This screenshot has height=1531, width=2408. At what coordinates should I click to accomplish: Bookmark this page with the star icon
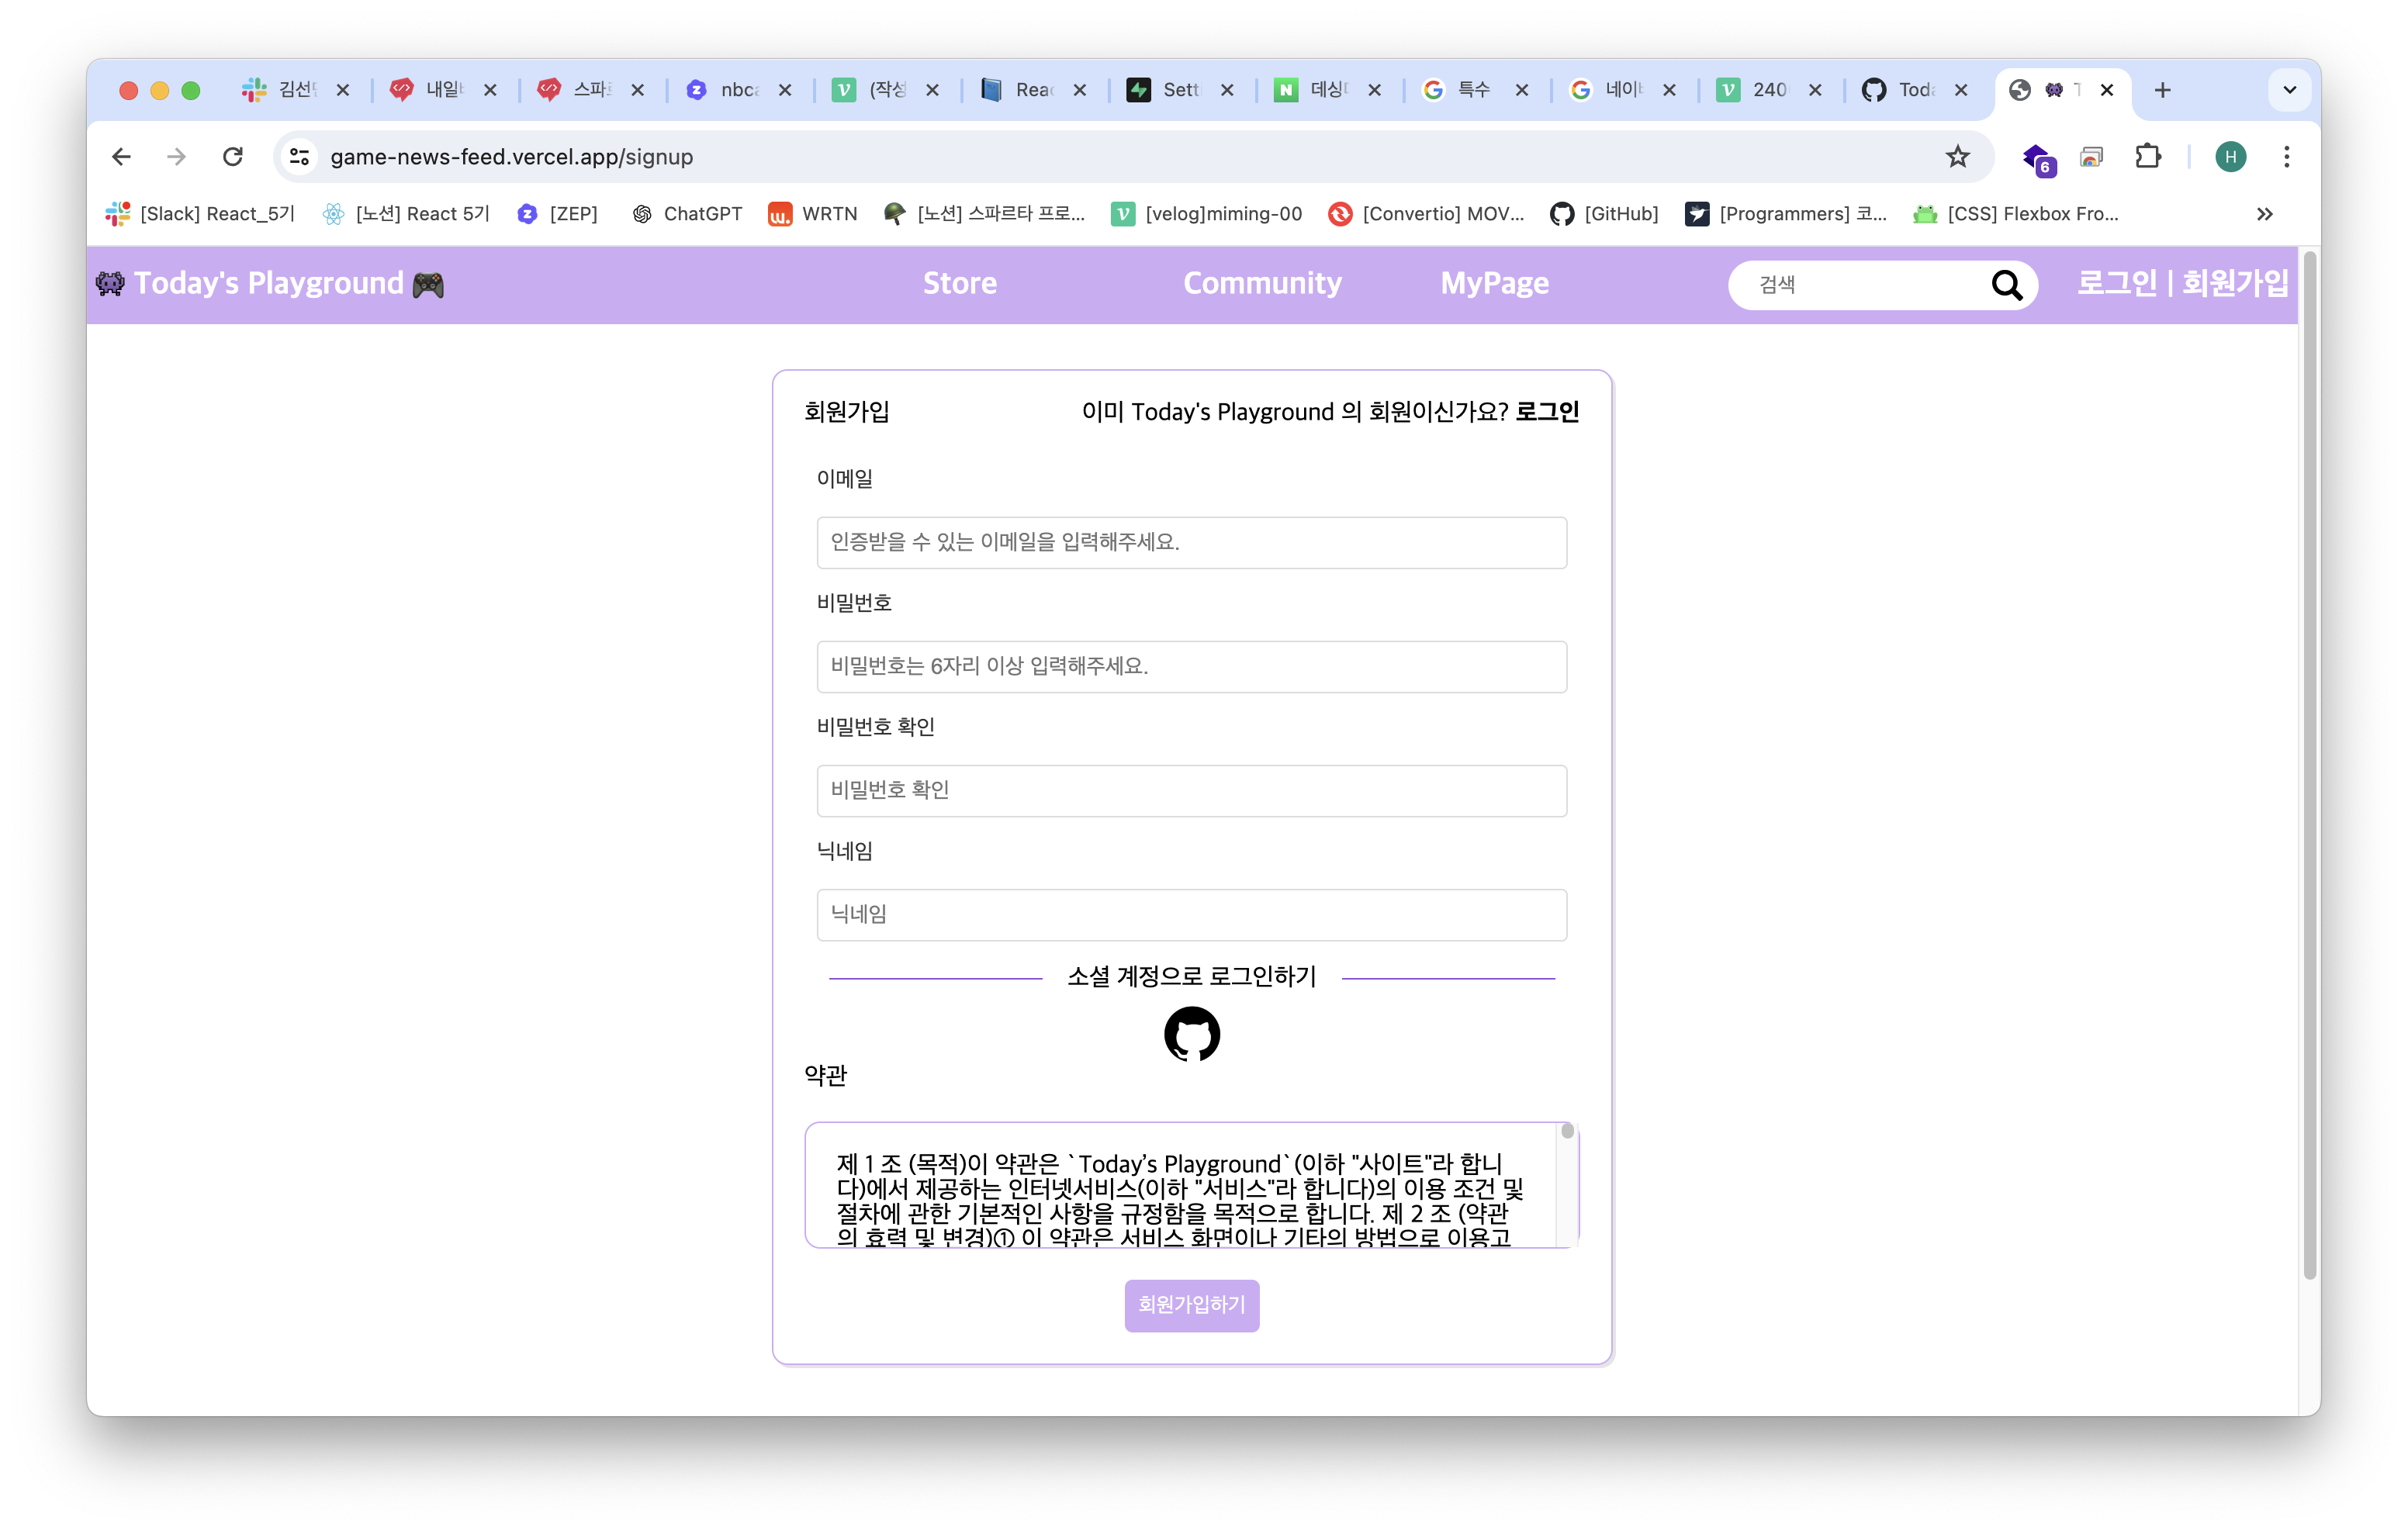pyautogui.click(x=1956, y=156)
